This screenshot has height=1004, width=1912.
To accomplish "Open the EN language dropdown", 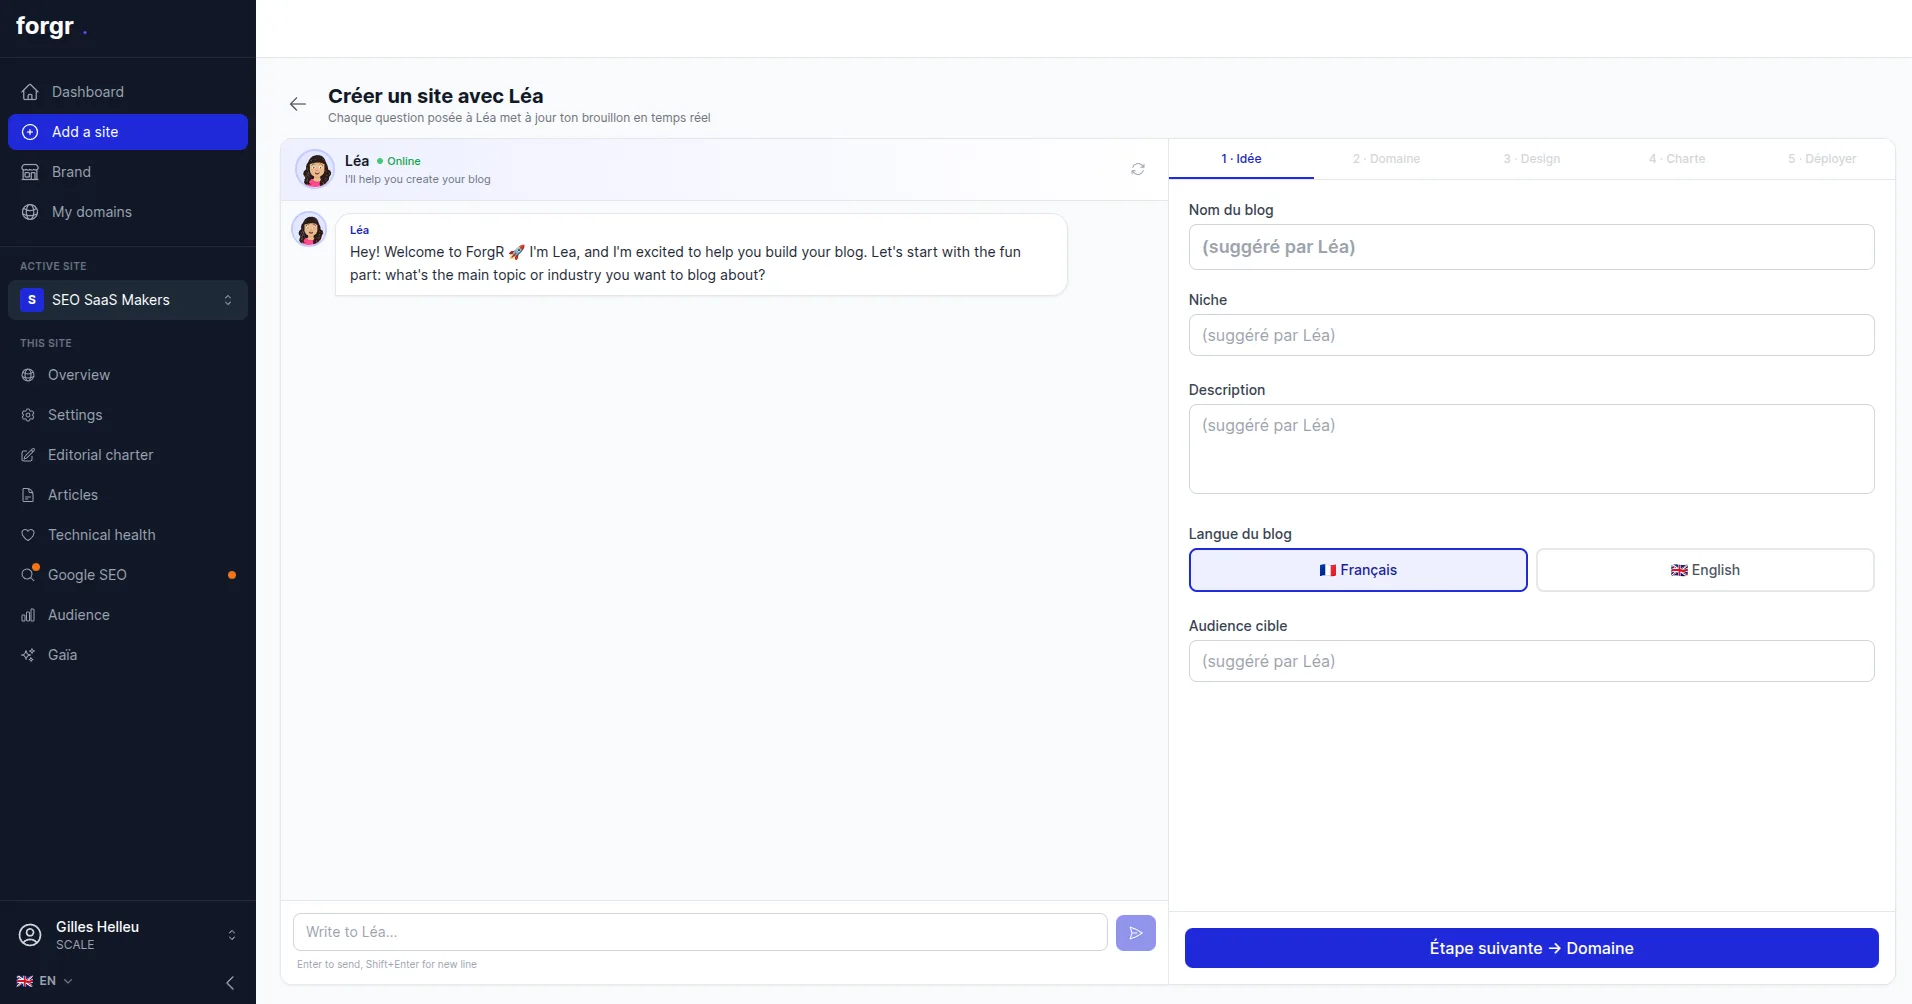I will click(45, 981).
